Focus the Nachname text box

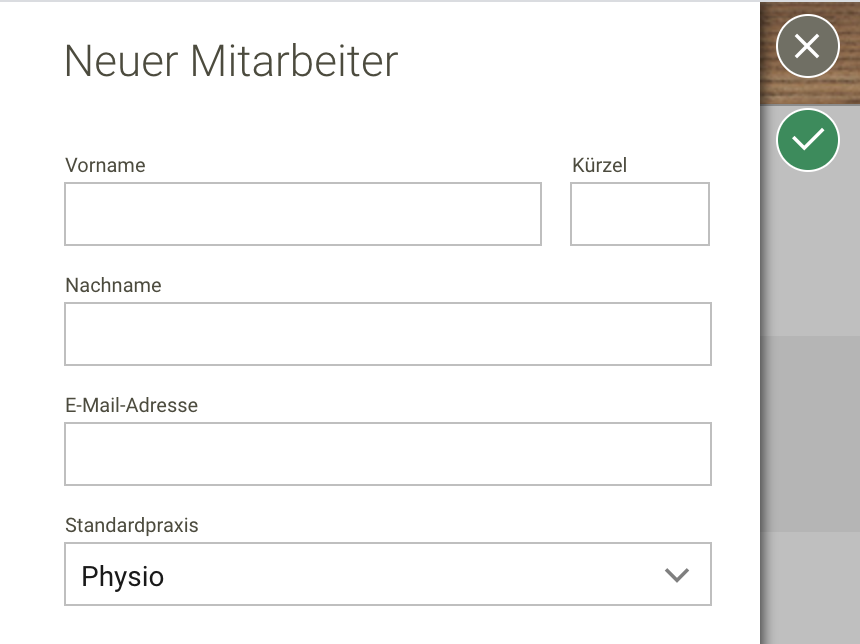point(388,333)
